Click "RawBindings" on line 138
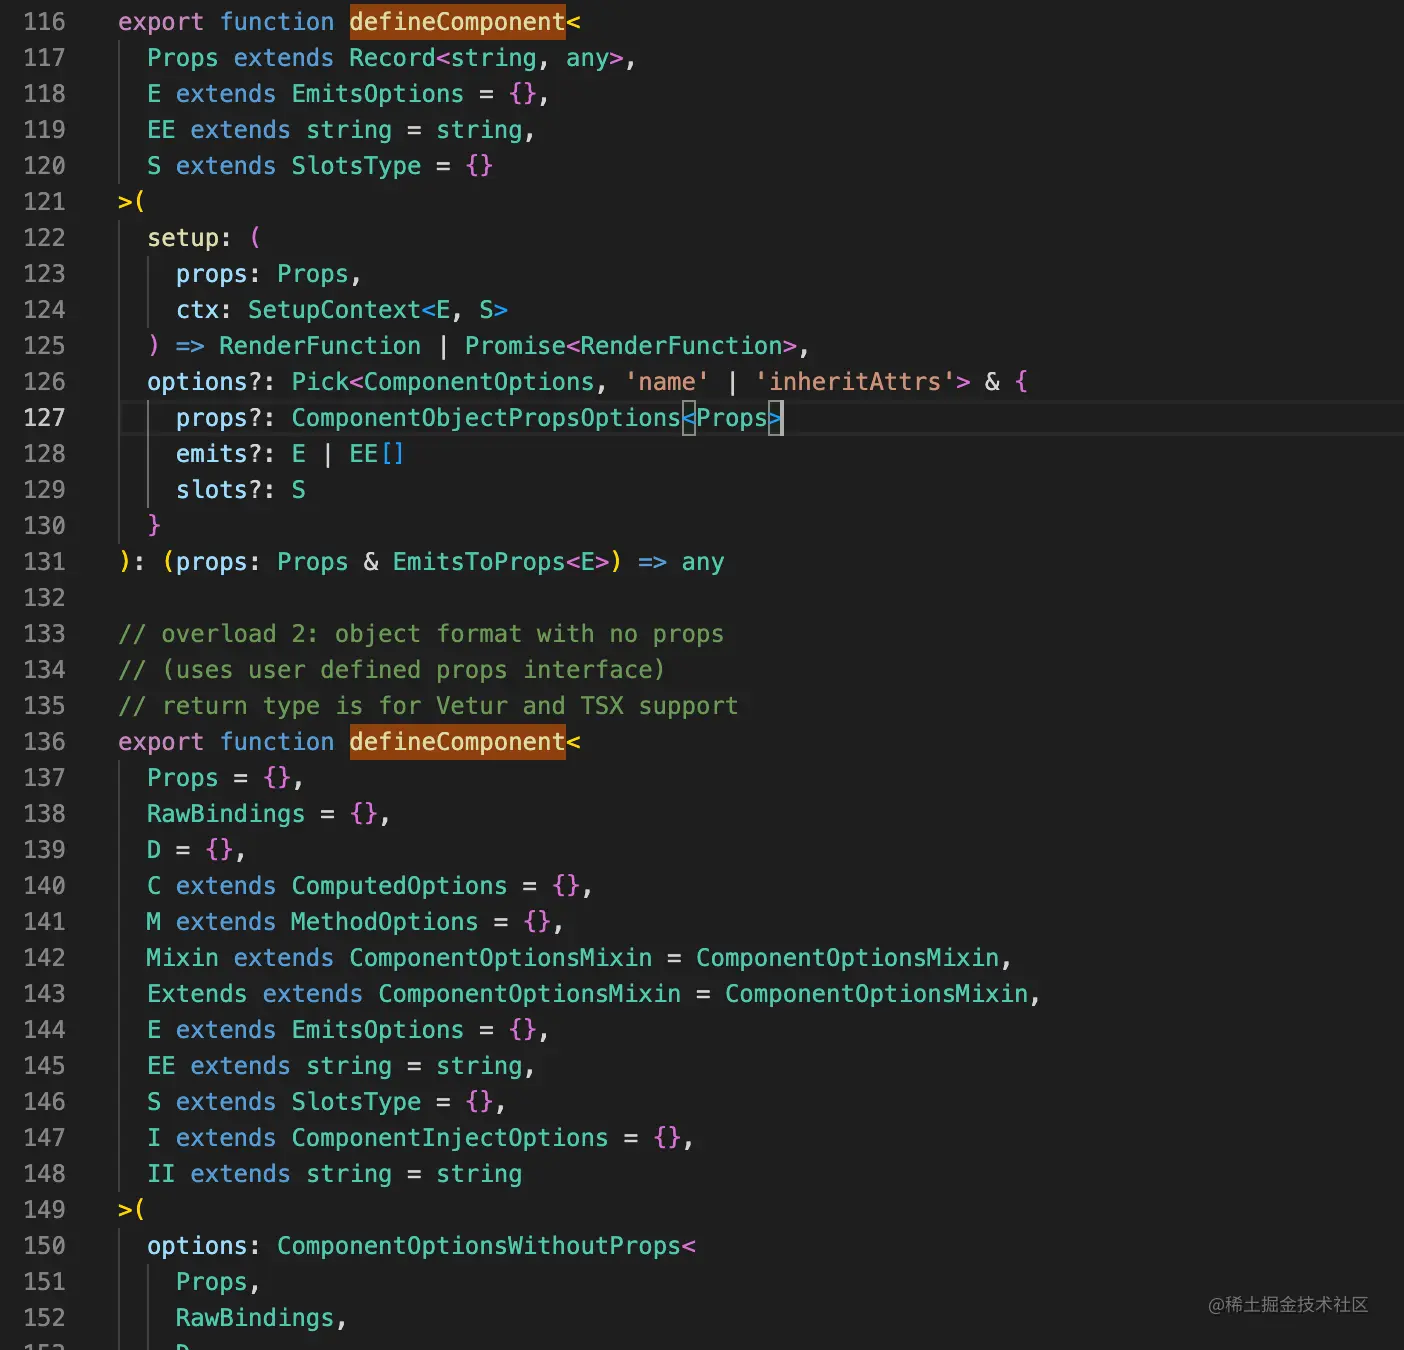Image resolution: width=1404 pixels, height=1350 pixels. (x=226, y=814)
